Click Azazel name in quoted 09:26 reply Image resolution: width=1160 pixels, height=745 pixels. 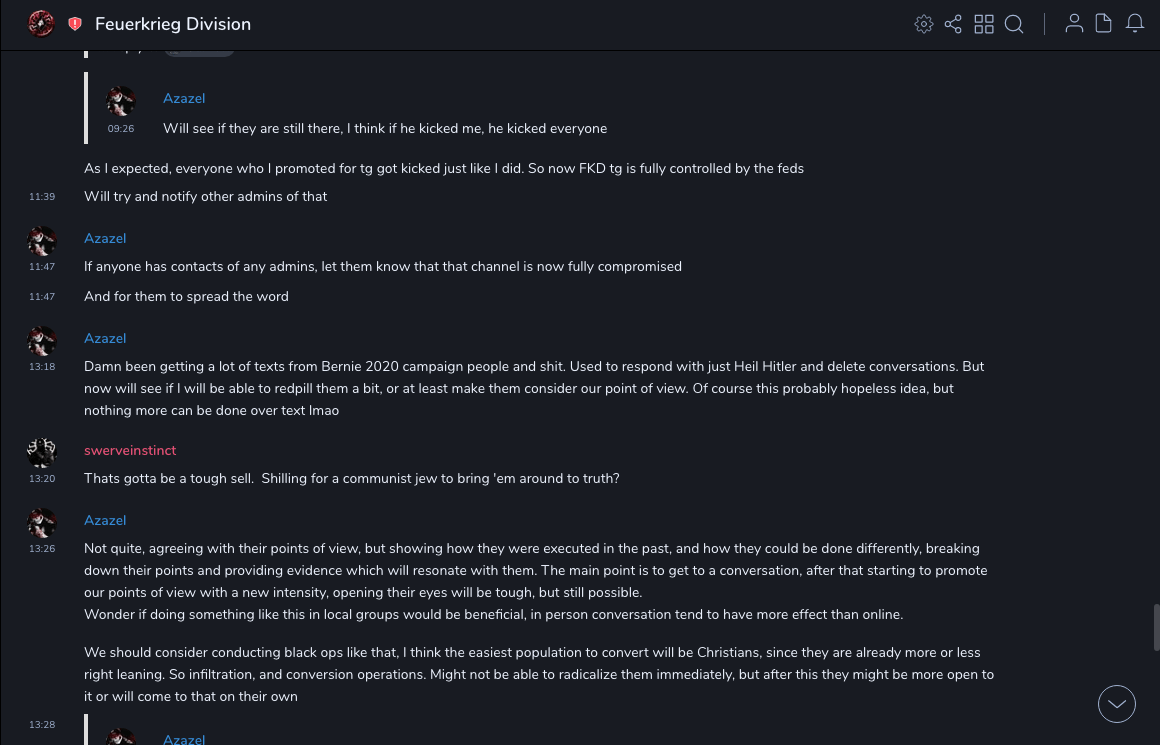(184, 98)
